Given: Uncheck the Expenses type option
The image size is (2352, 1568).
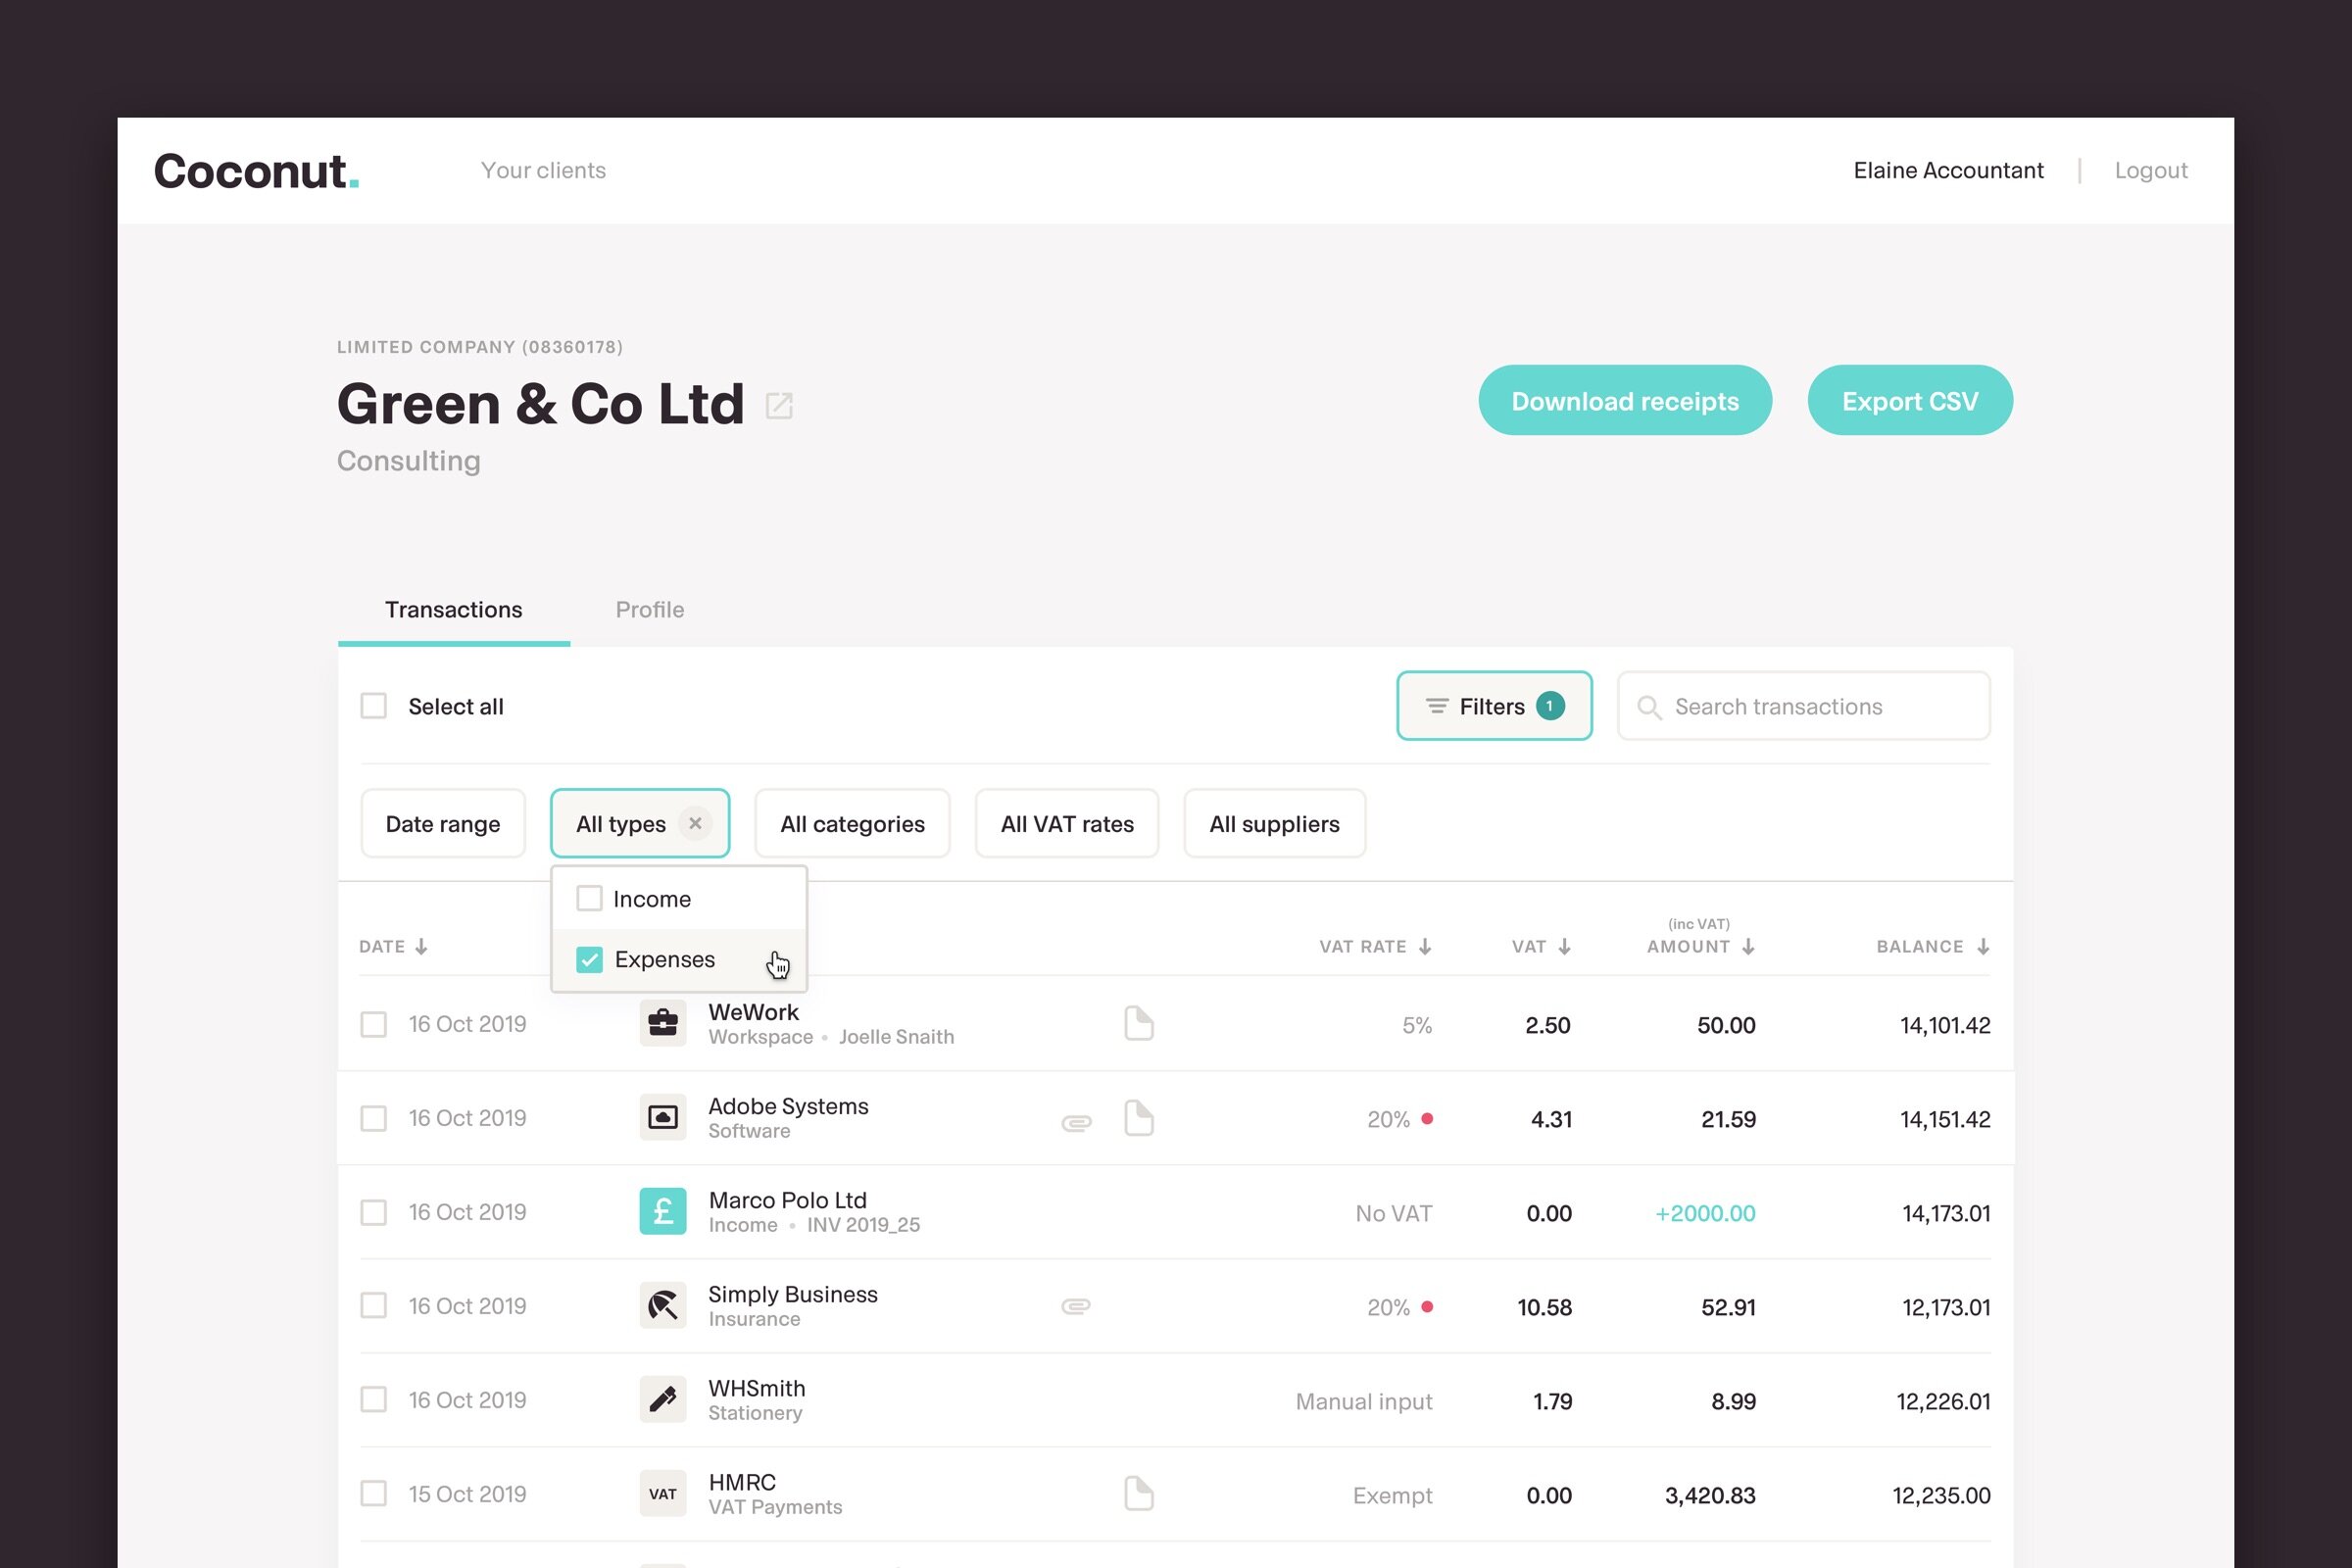Looking at the screenshot, I should coord(590,959).
